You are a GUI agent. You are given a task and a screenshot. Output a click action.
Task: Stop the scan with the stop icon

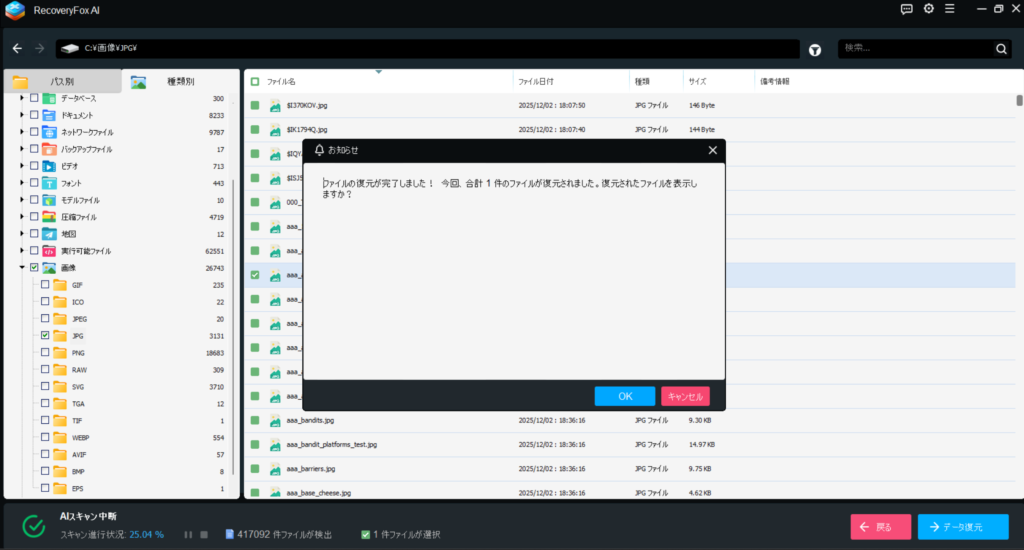[204, 534]
